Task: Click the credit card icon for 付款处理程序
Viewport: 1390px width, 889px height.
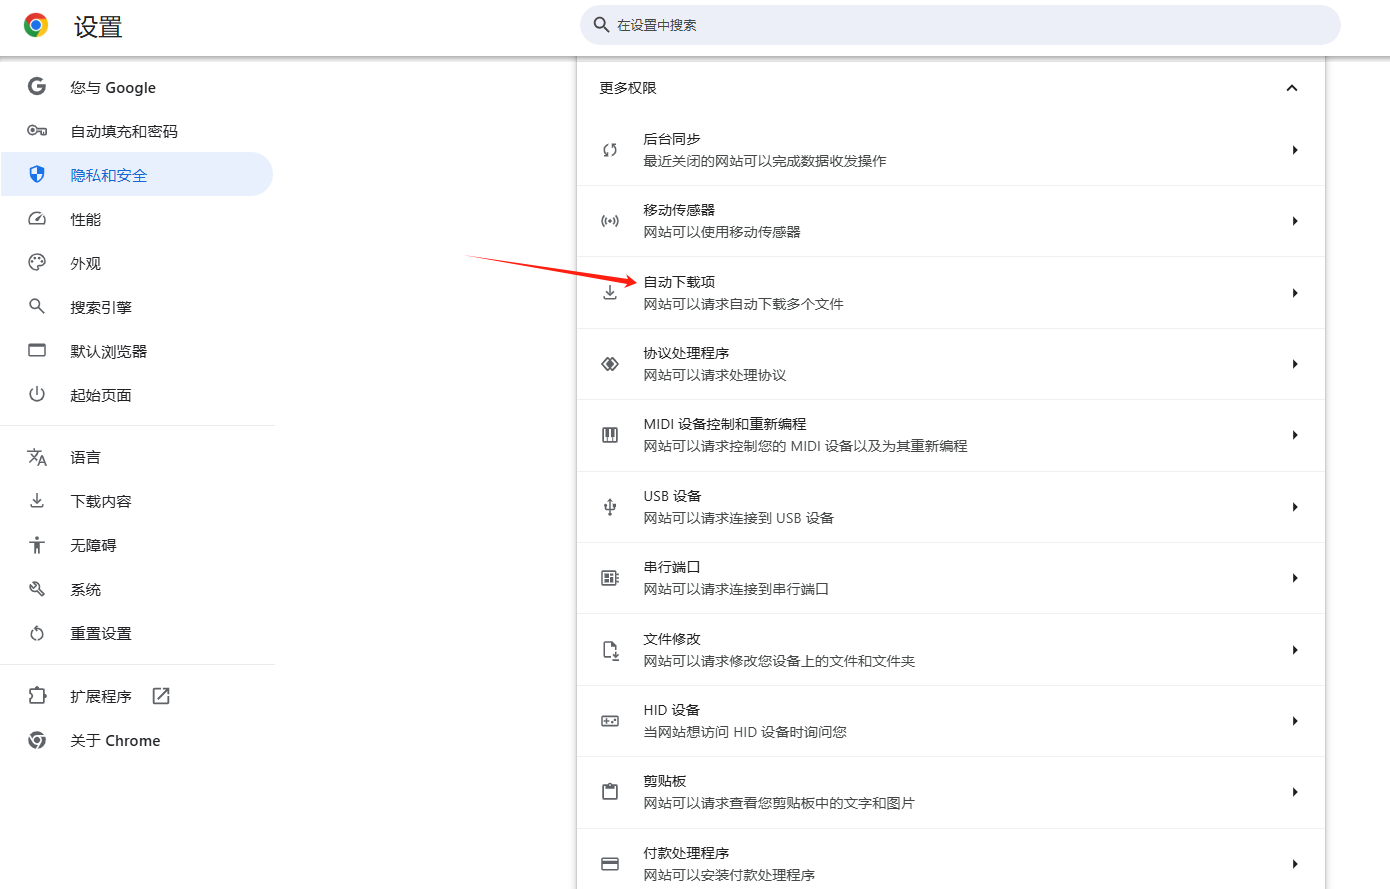Action: (610, 864)
